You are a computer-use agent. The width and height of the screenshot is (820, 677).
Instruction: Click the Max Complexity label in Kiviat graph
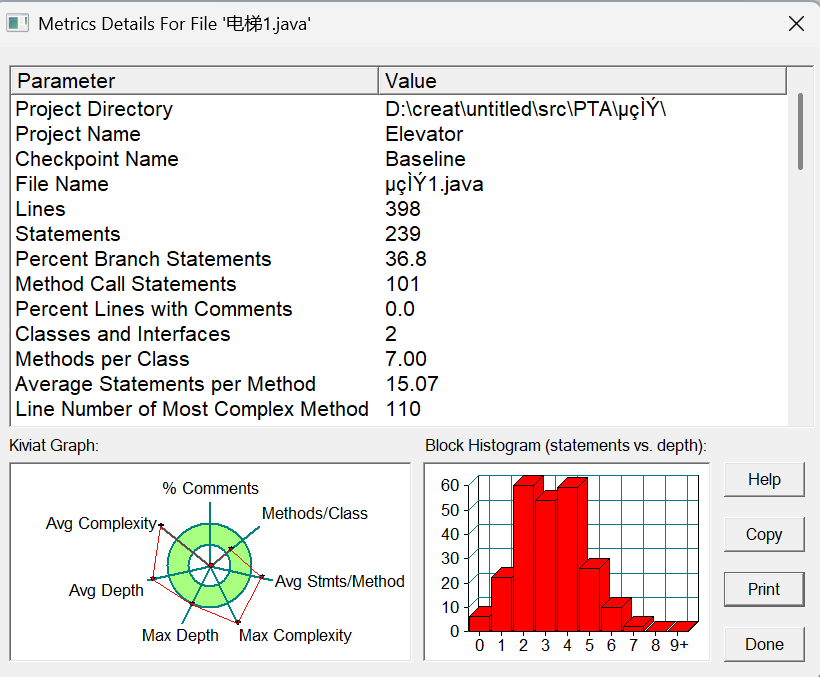click(295, 635)
